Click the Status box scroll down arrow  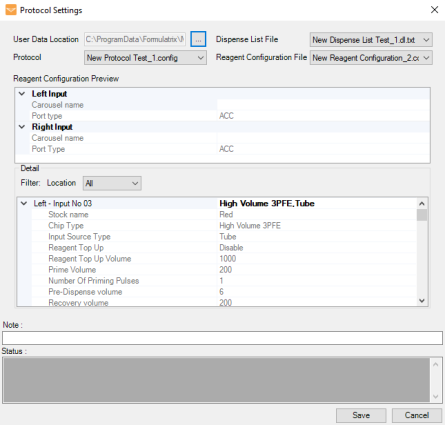coord(435,396)
